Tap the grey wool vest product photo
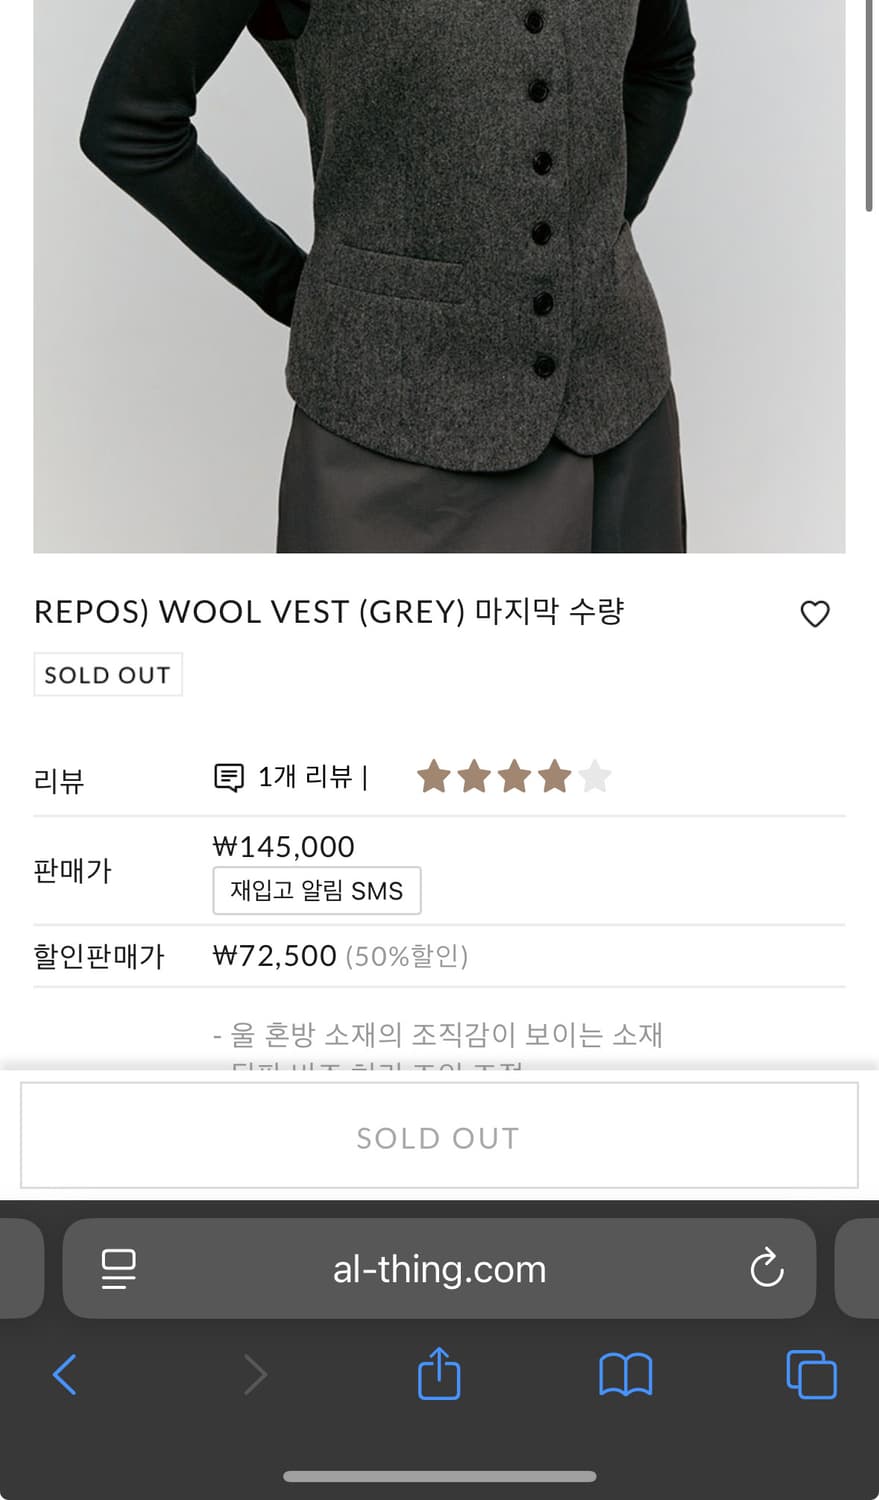The height and width of the screenshot is (1500, 879). click(x=439, y=275)
